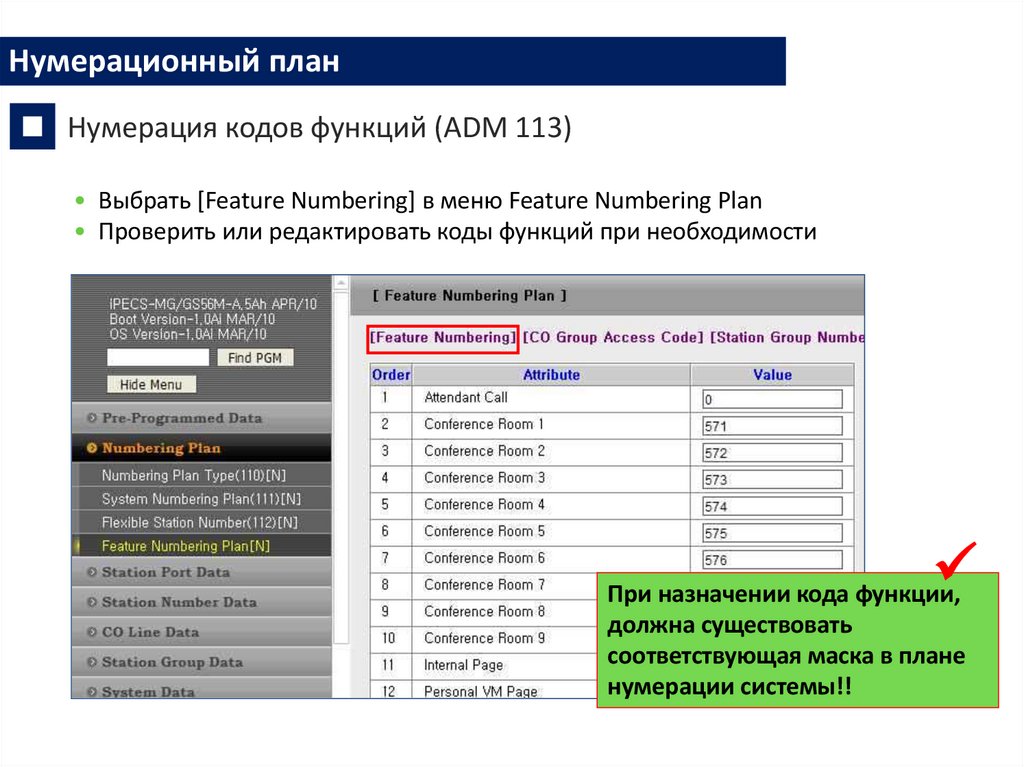
Task: Click the Conference Room 5 value field
Action: (x=773, y=533)
